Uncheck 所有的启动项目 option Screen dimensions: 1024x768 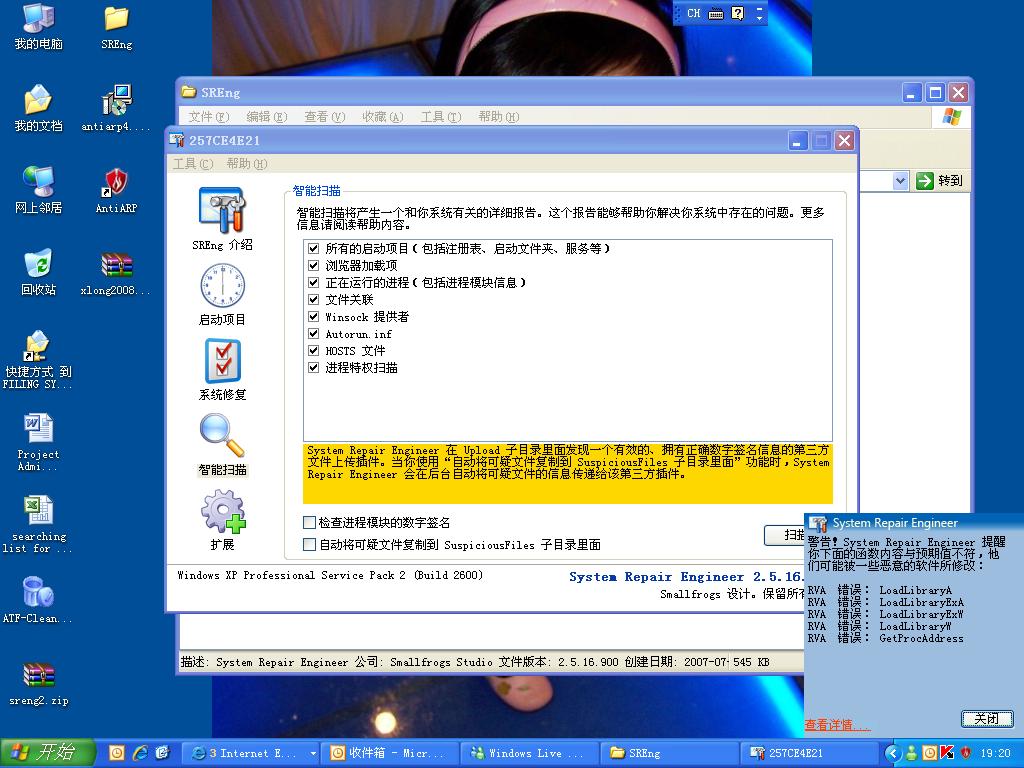click(x=313, y=249)
